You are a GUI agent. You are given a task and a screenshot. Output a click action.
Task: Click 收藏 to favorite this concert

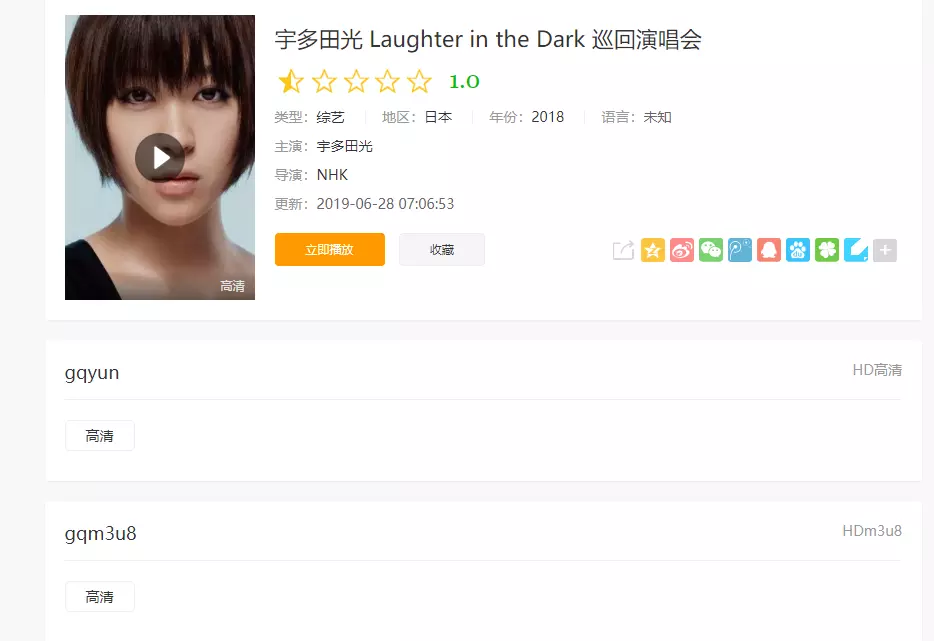(441, 250)
